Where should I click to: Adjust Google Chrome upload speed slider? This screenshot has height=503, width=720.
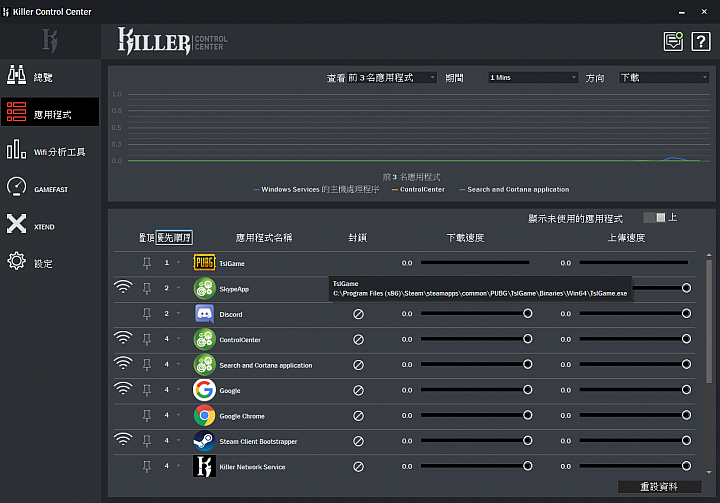pos(635,415)
